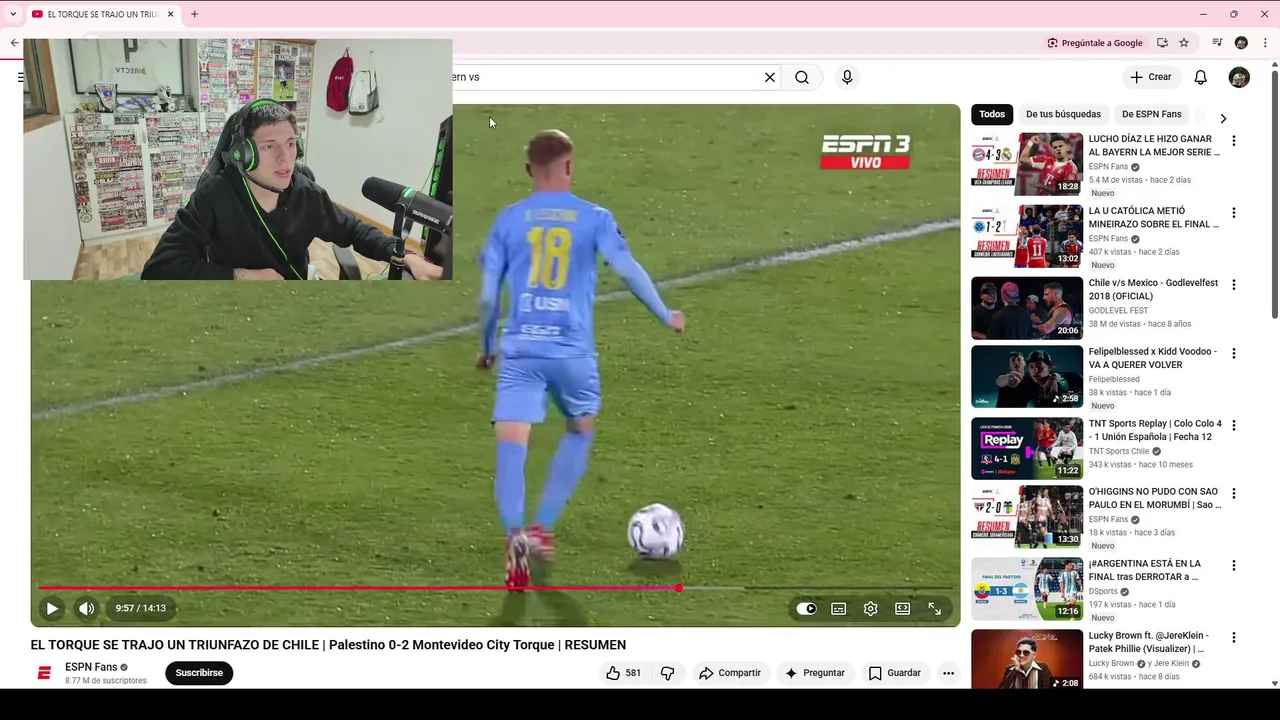Open ESPN Fans channel logo
Image resolution: width=1280 pixels, height=720 pixels.
(x=44, y=673)
